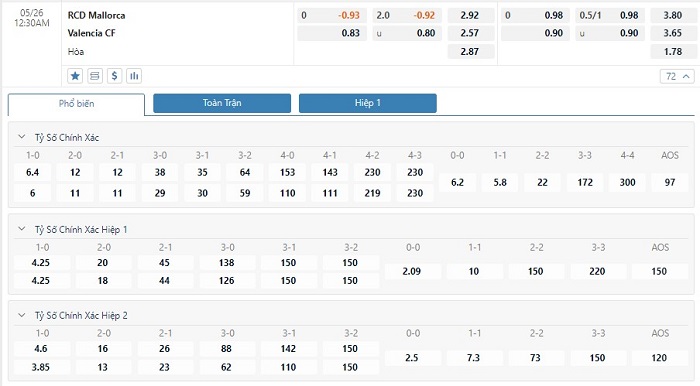The image size is (700, 386).
Task: Open the Valencia CF team name
Action: tap(92, 33)
